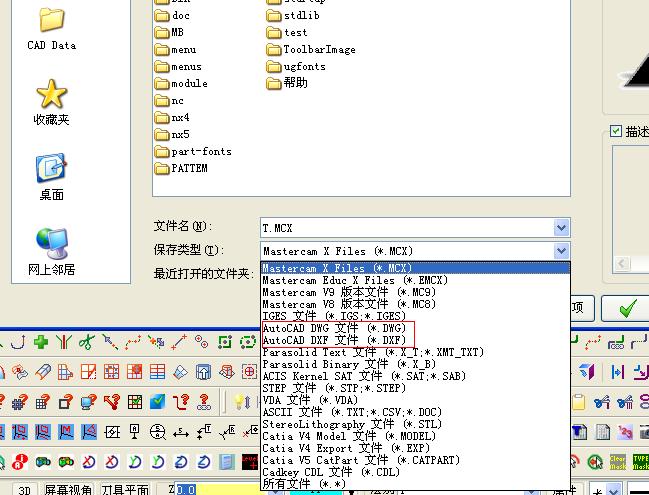Image resolution: width=649 pixels, height=495 pixels.
Task: Open the ToolbarImage folder
Action: click(311, 50)
